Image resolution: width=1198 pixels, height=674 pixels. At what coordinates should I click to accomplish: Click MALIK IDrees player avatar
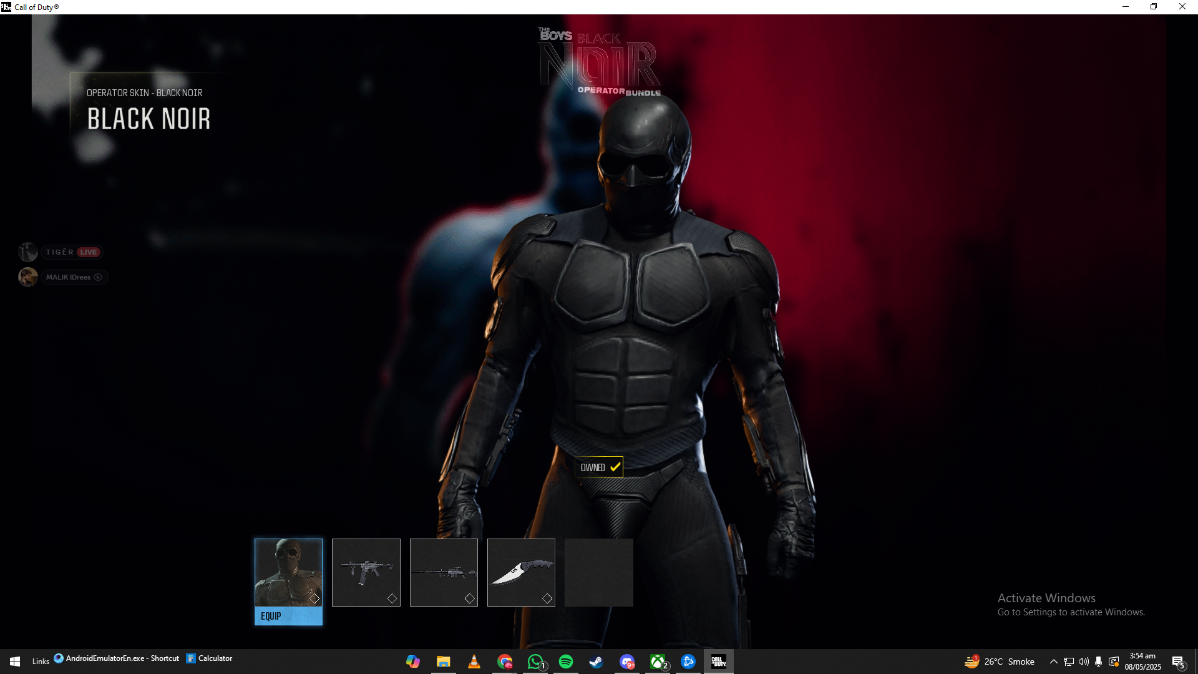tap(28, 277)
